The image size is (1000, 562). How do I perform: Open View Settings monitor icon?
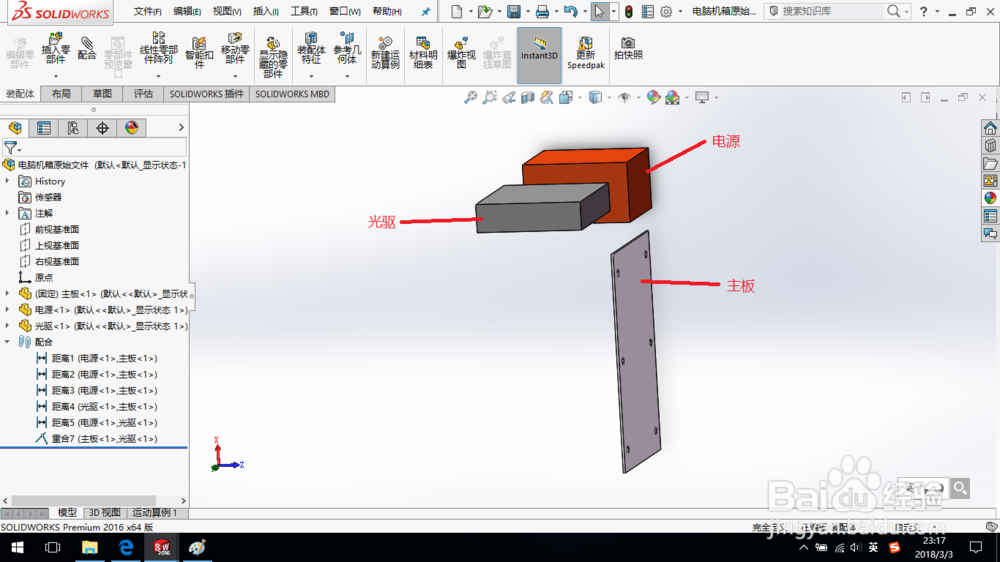(x=702, y=98)
